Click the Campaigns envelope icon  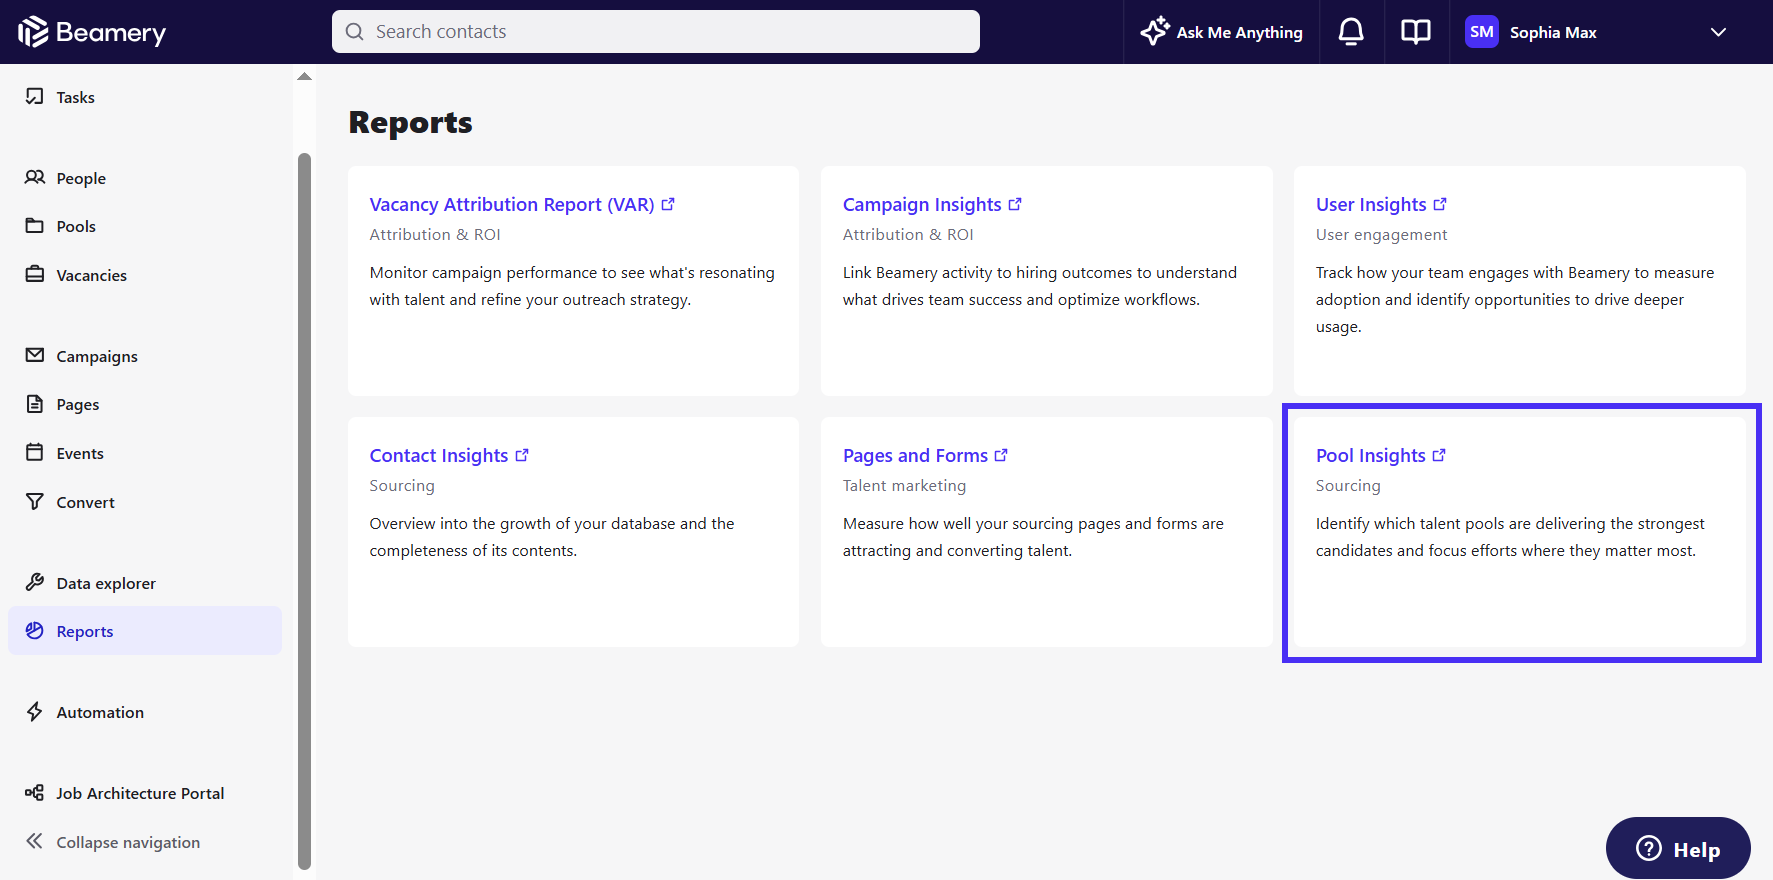coord(35,355)
